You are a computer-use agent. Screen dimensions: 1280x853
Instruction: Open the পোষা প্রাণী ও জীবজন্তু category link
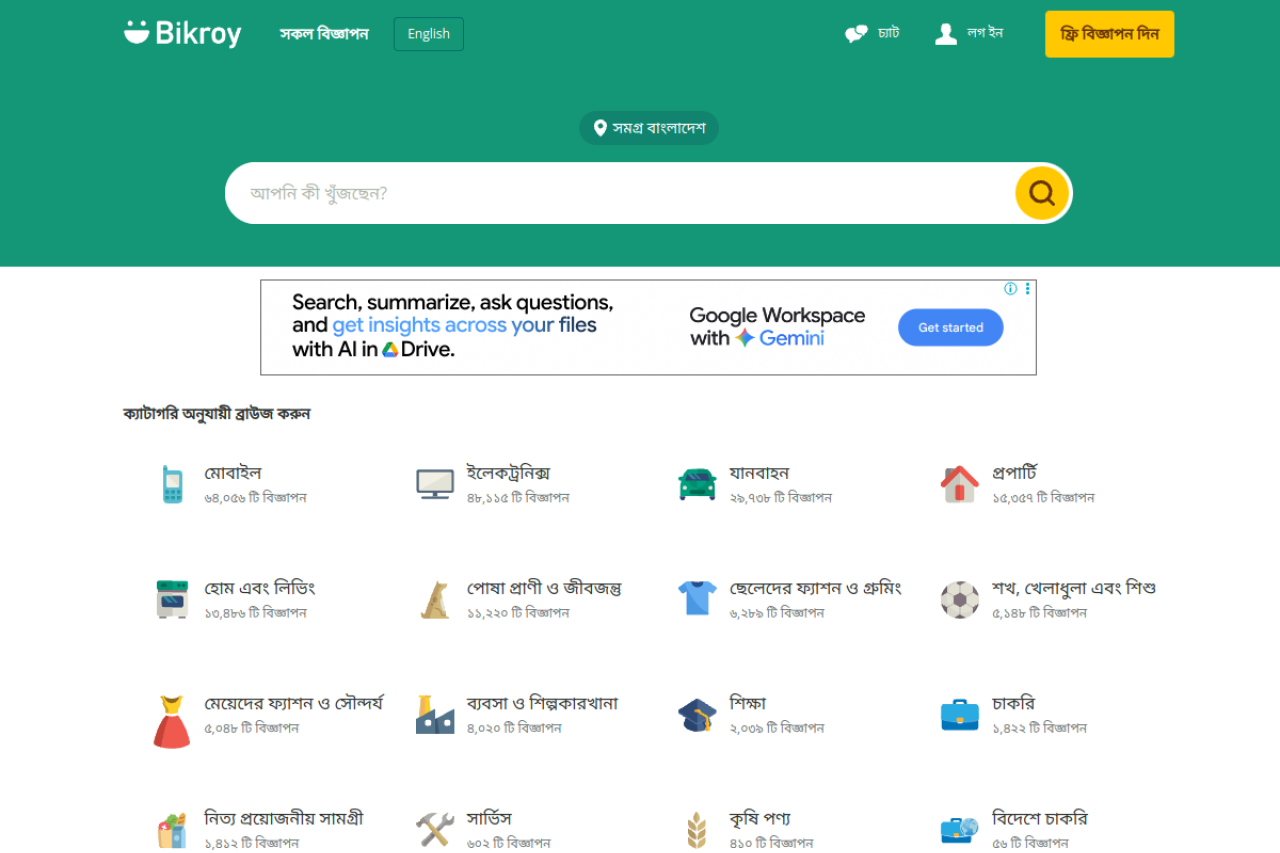click(x=544, y=588)
